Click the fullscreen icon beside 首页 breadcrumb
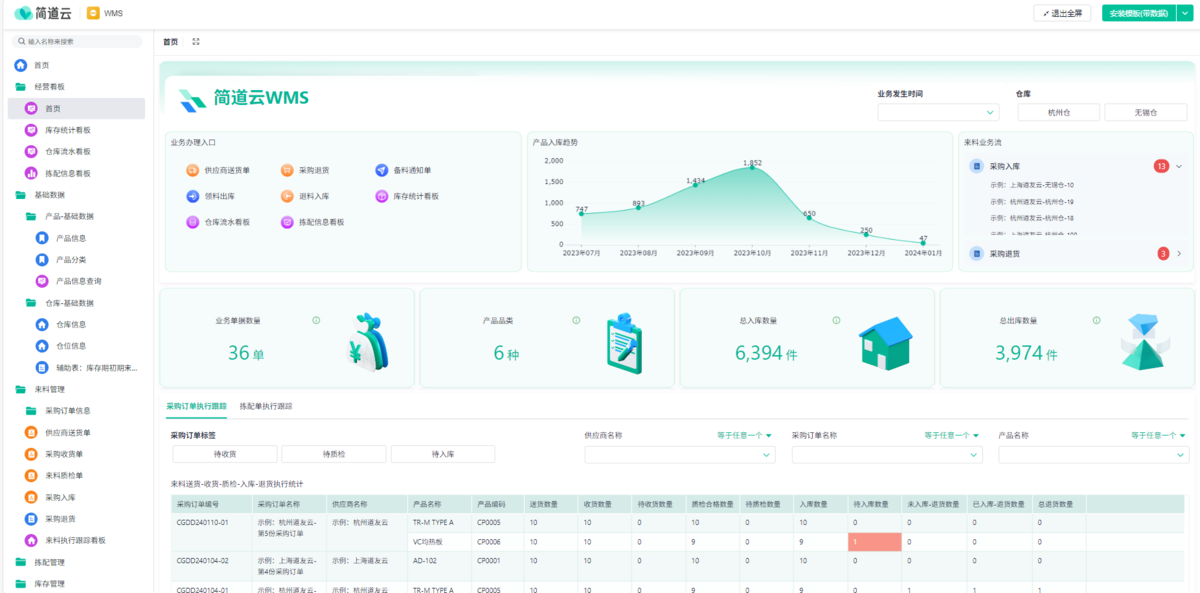The width and height of the screenshot is (1200, 593). click(196, 42)
